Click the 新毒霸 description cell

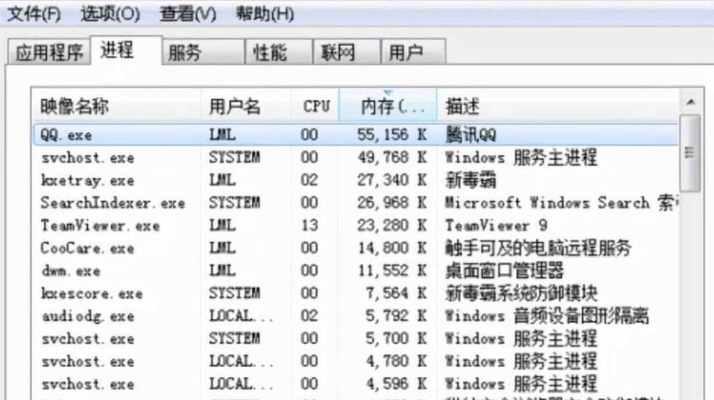pyautogui.click(x=470, y=180)
